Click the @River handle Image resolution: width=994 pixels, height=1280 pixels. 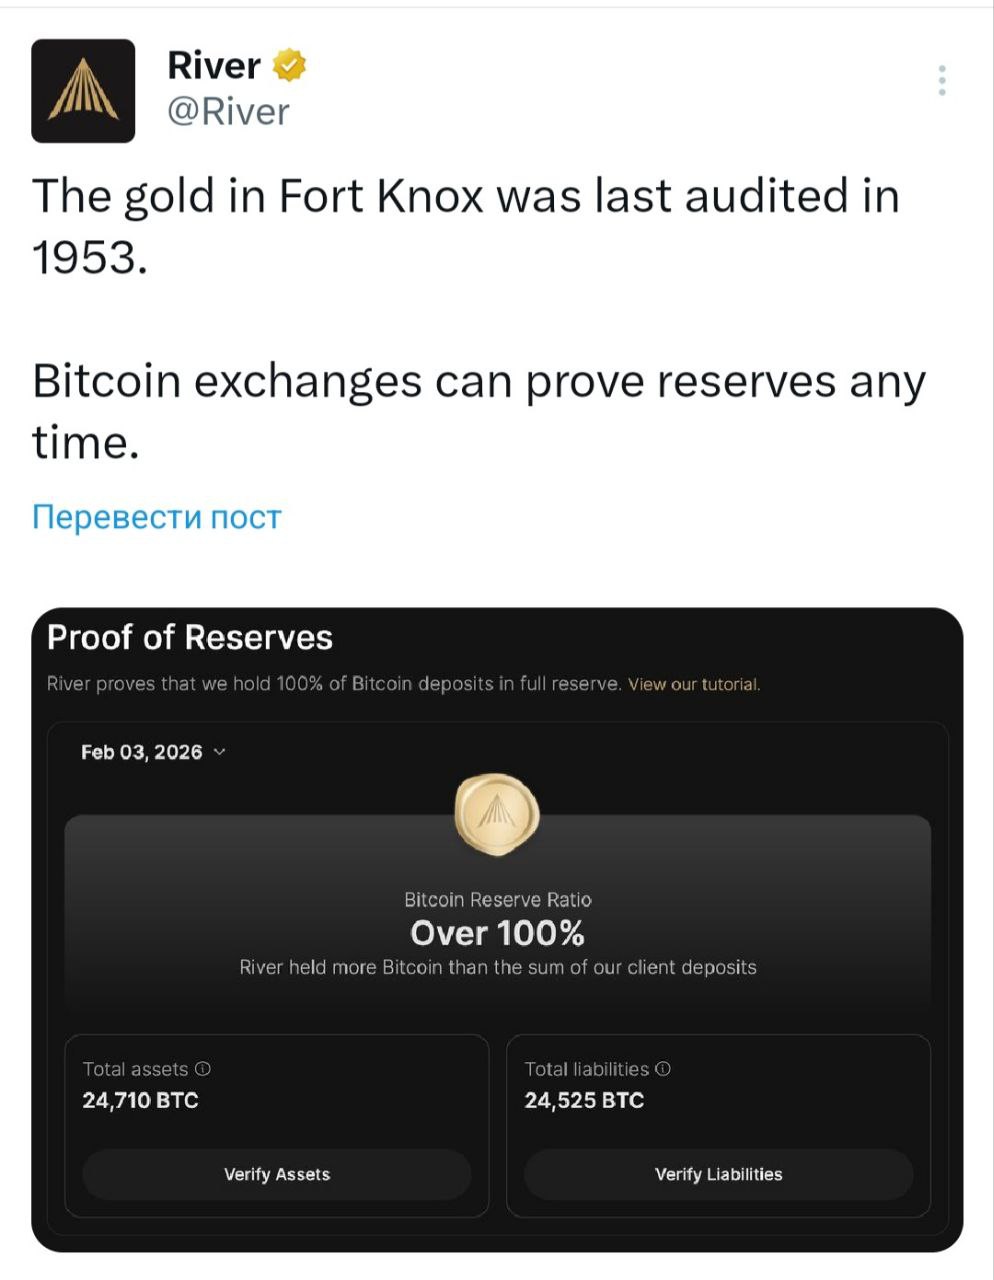coord(228,111)
